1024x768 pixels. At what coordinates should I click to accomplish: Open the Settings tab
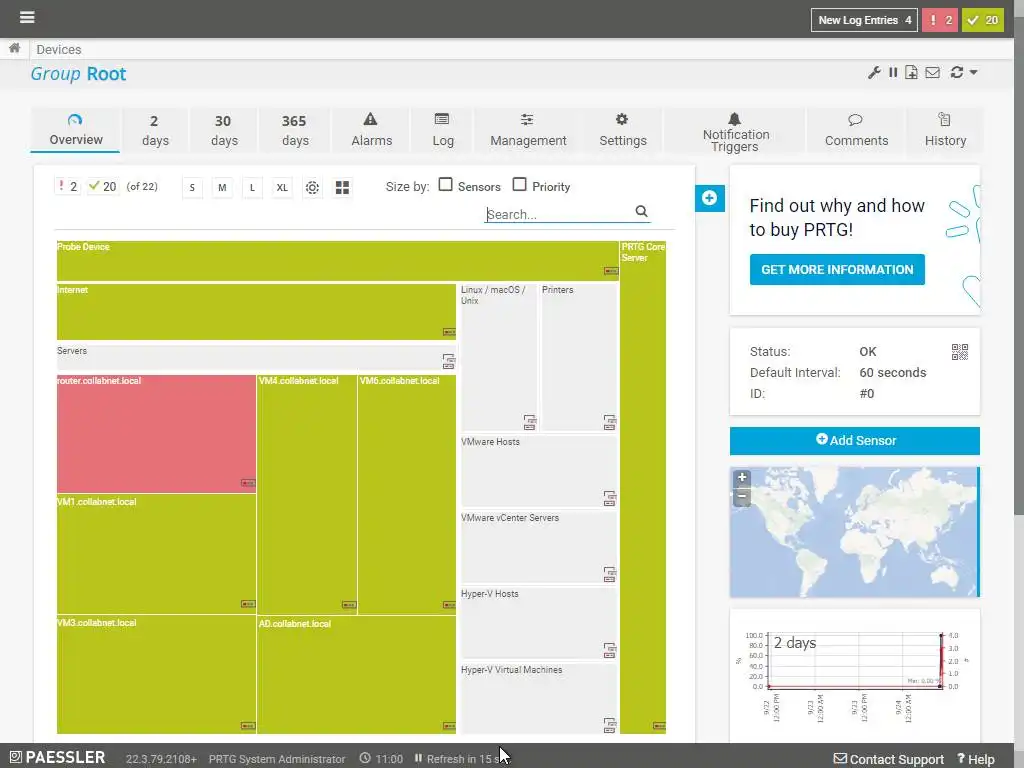point(622,130)
